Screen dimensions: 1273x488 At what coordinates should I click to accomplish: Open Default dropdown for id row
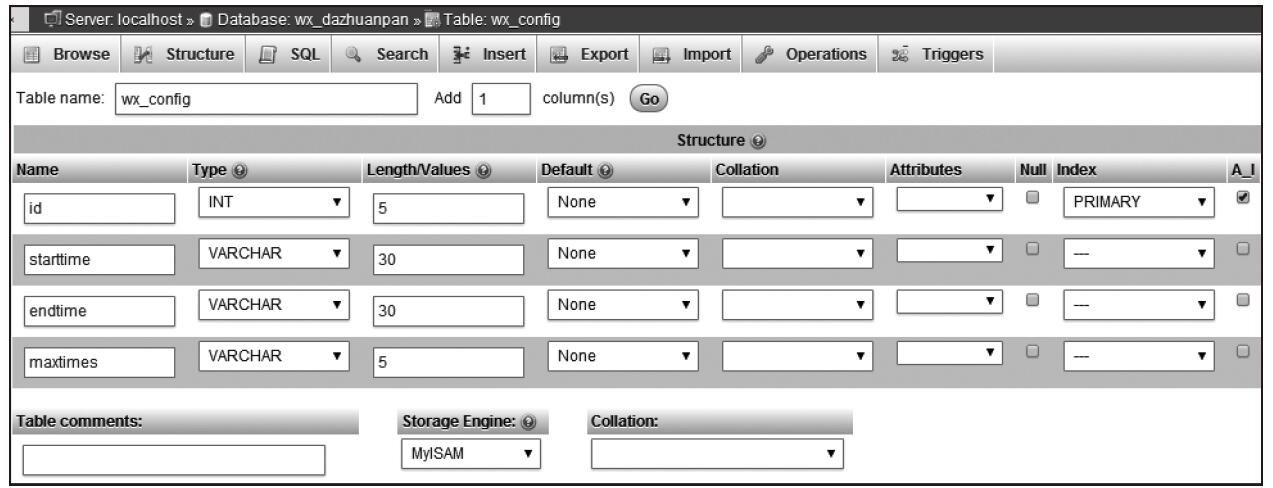click(x=622, y=202)
